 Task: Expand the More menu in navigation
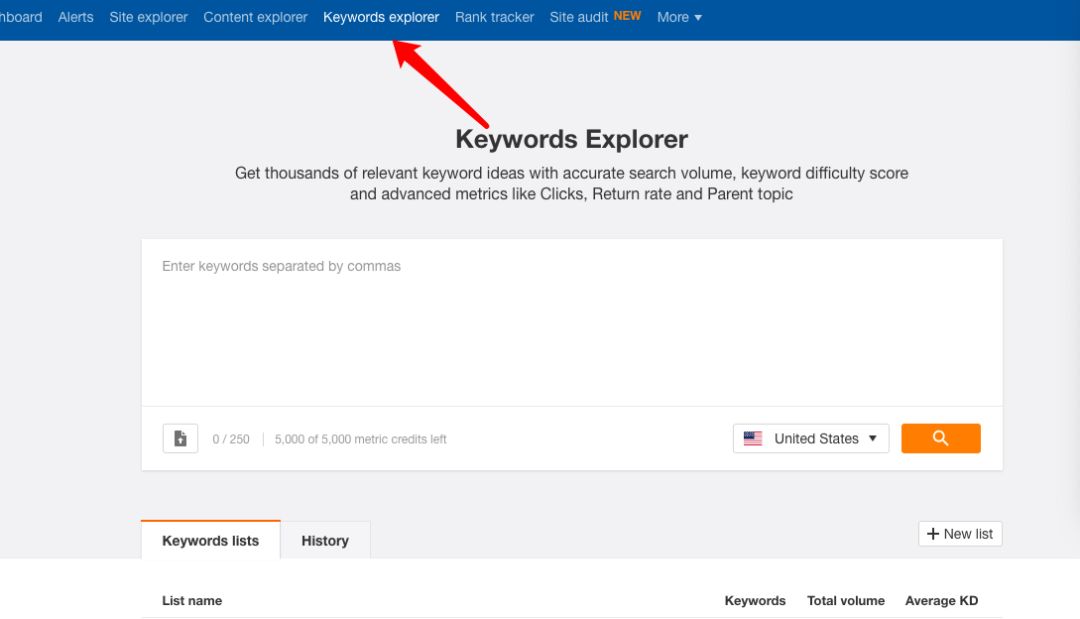coord(679,17)
